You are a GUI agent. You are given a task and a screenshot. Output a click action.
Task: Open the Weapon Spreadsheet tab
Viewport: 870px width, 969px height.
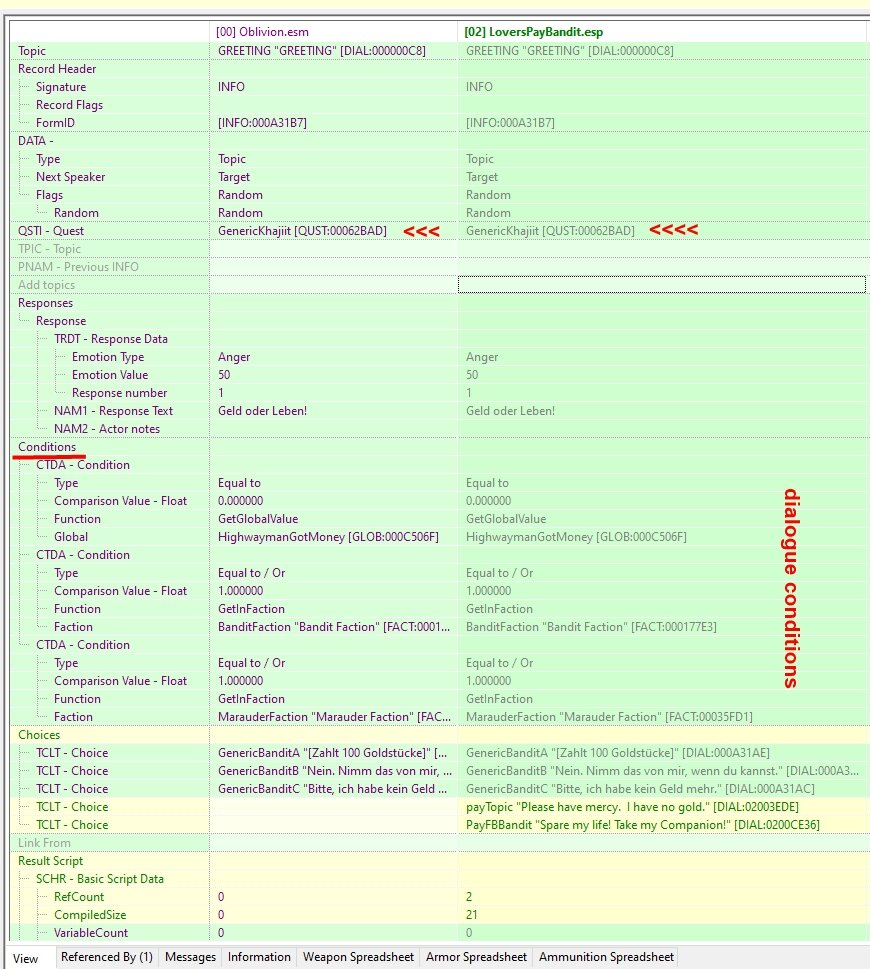(x=358, y=957)
